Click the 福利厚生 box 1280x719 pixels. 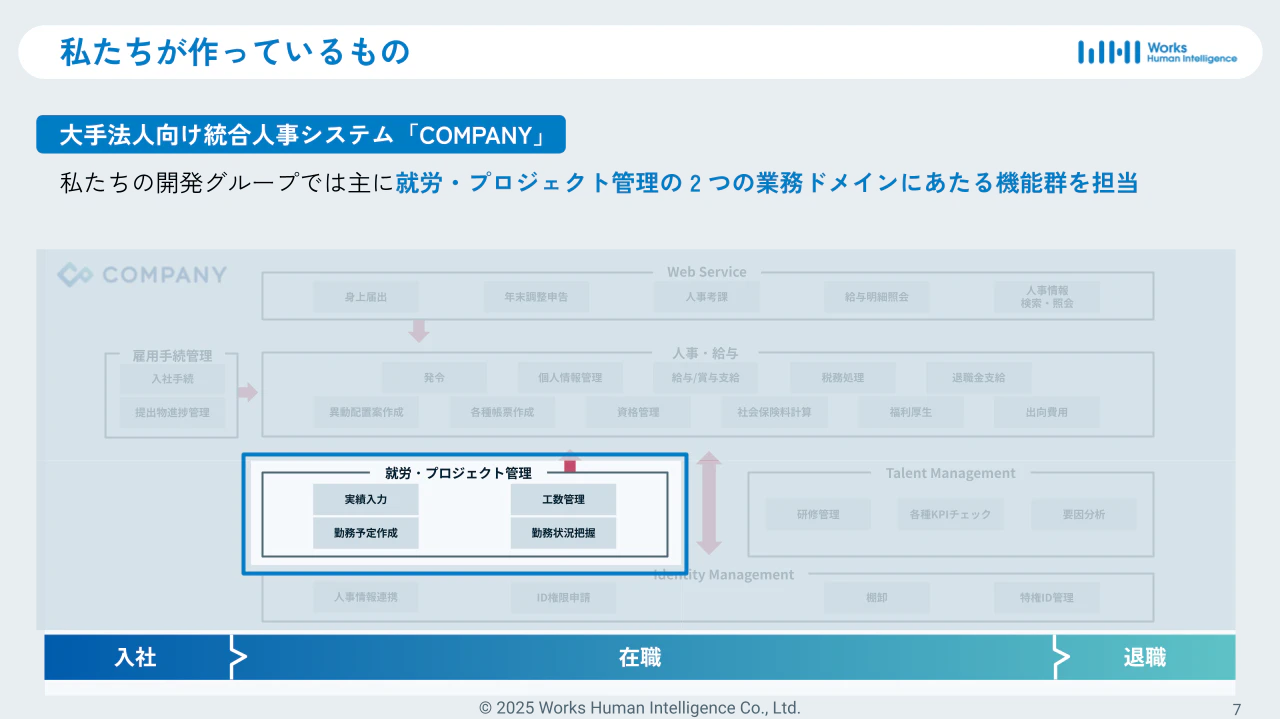click(911, 412)
